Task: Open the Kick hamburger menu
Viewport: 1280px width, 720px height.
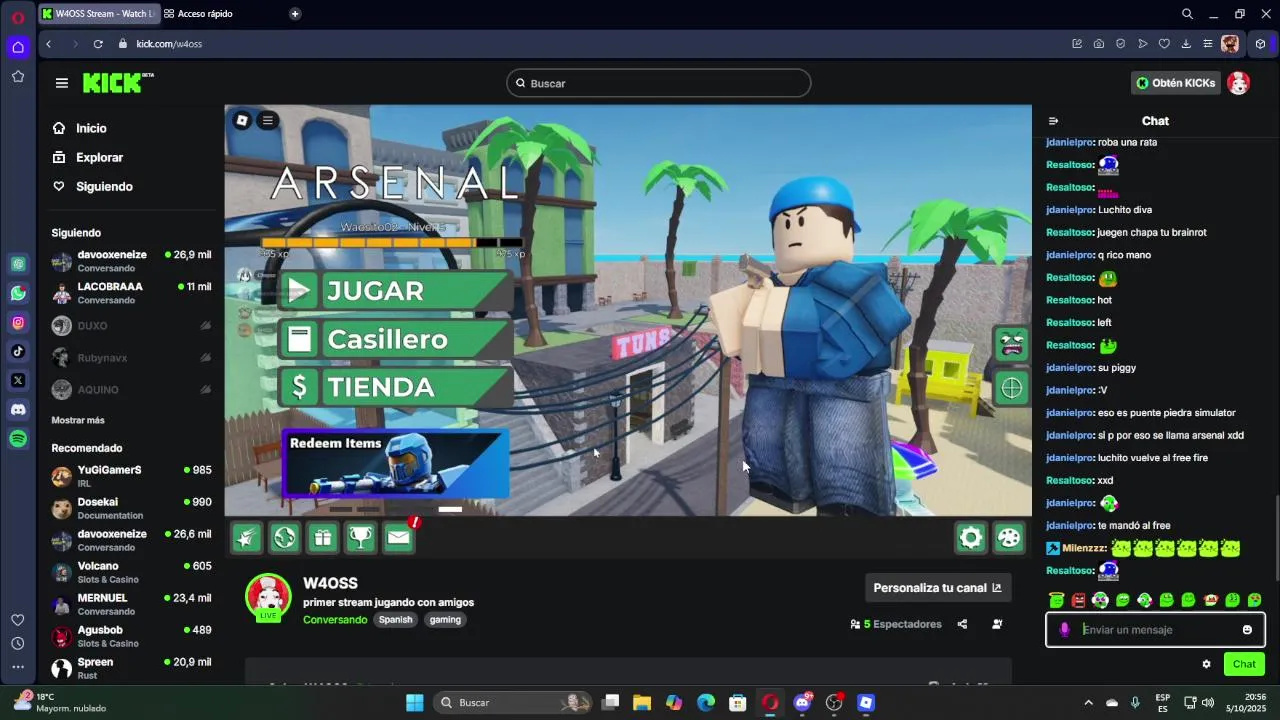Action: click(x=62, y=83)
